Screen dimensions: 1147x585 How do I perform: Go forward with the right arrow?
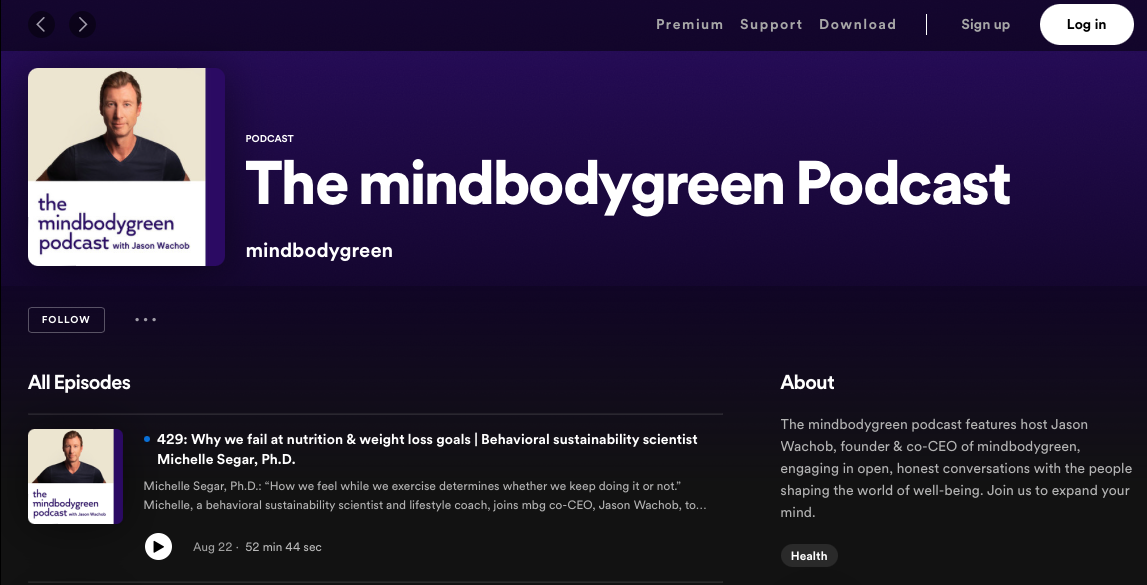pyautogui.click(x=83, y=25)
